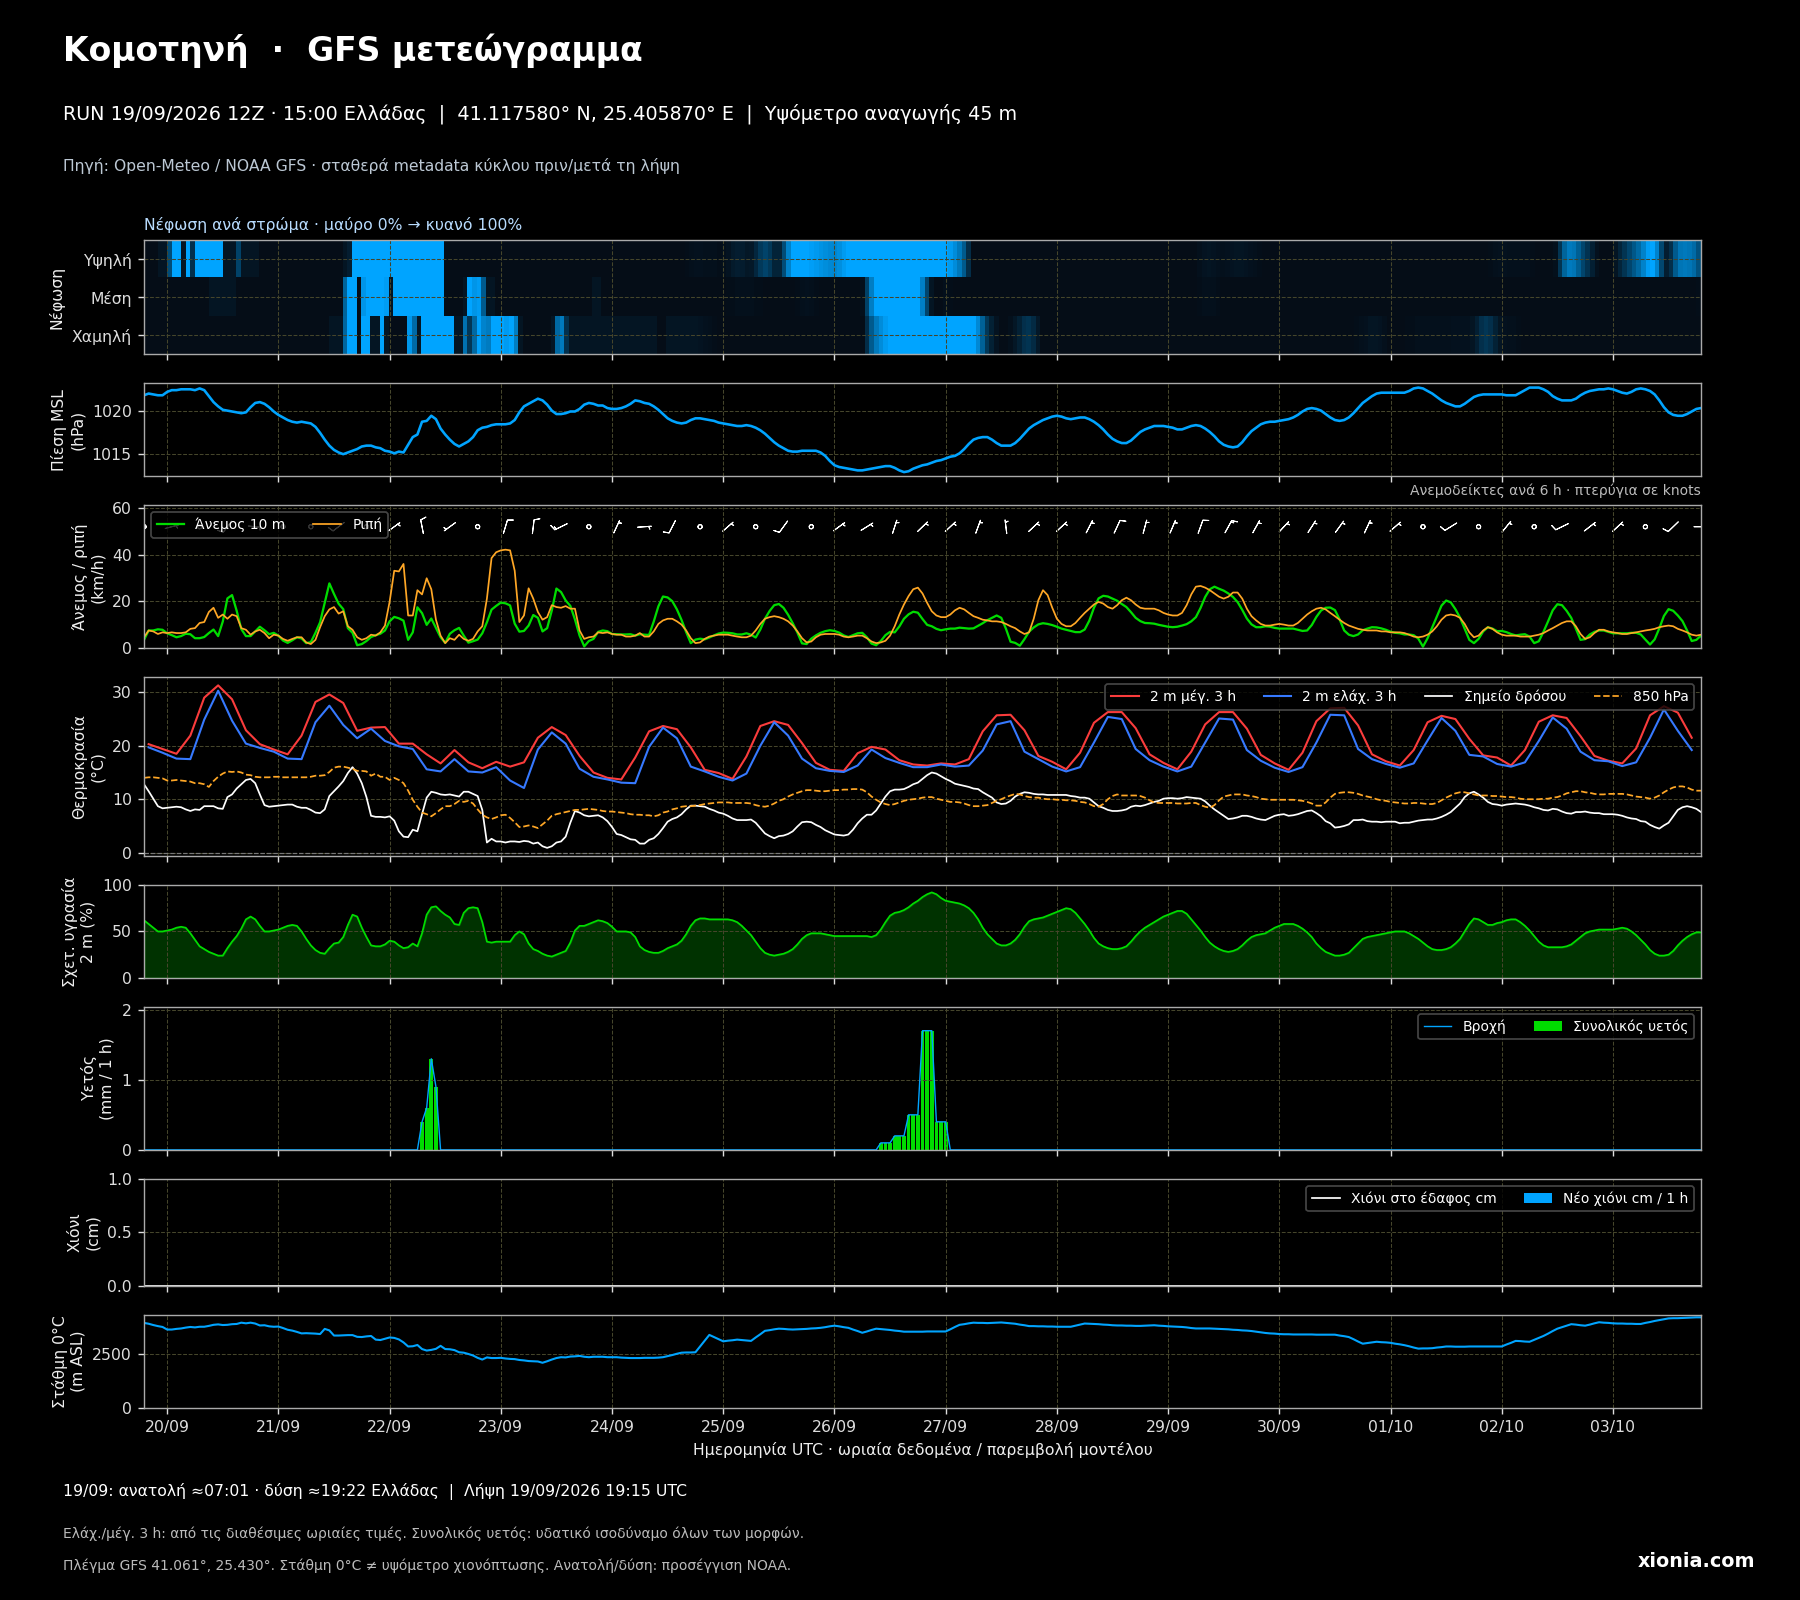Click the tallest precipitation bar near 27/09
The height and width of the screenshot is (1600, 1800).
pos(927,1090)
